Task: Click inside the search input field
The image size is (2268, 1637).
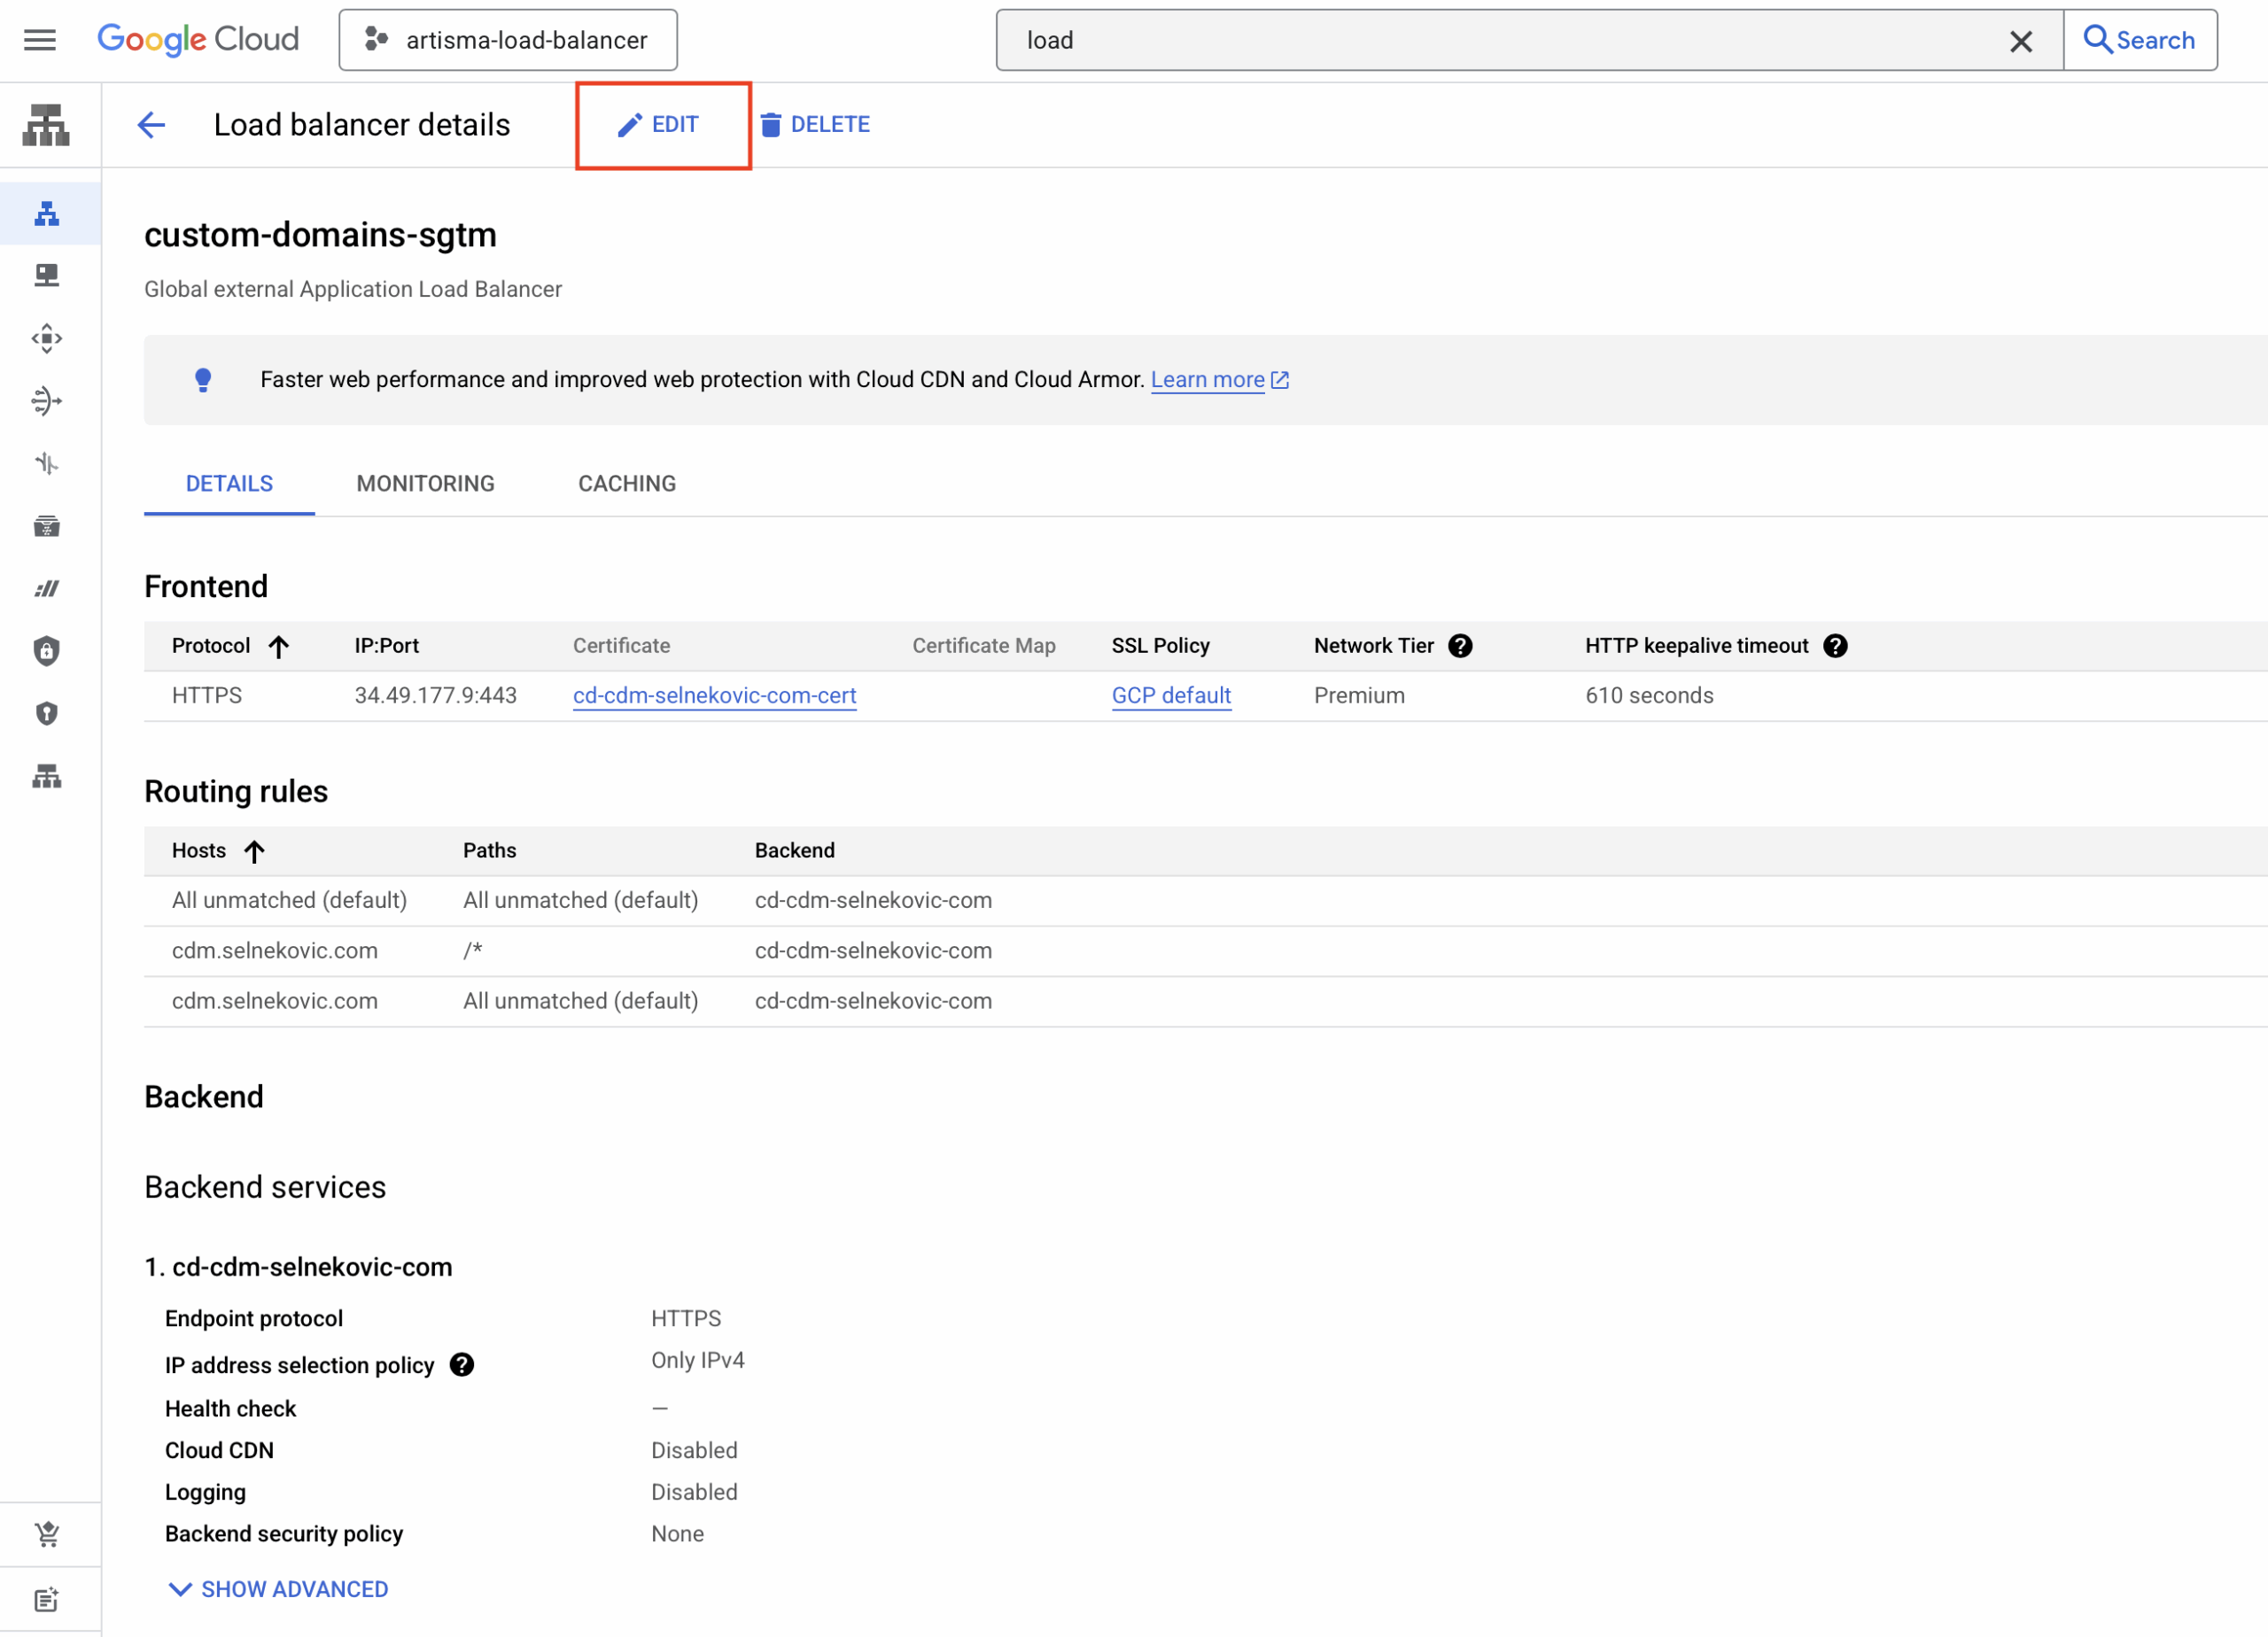Action: (1400, 40)
